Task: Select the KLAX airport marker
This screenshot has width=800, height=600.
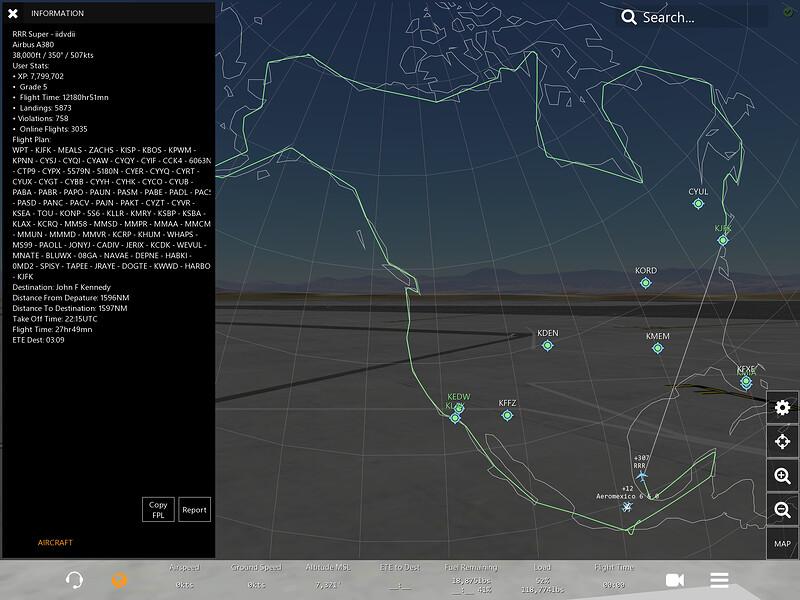Action: (x=455, y=418)
